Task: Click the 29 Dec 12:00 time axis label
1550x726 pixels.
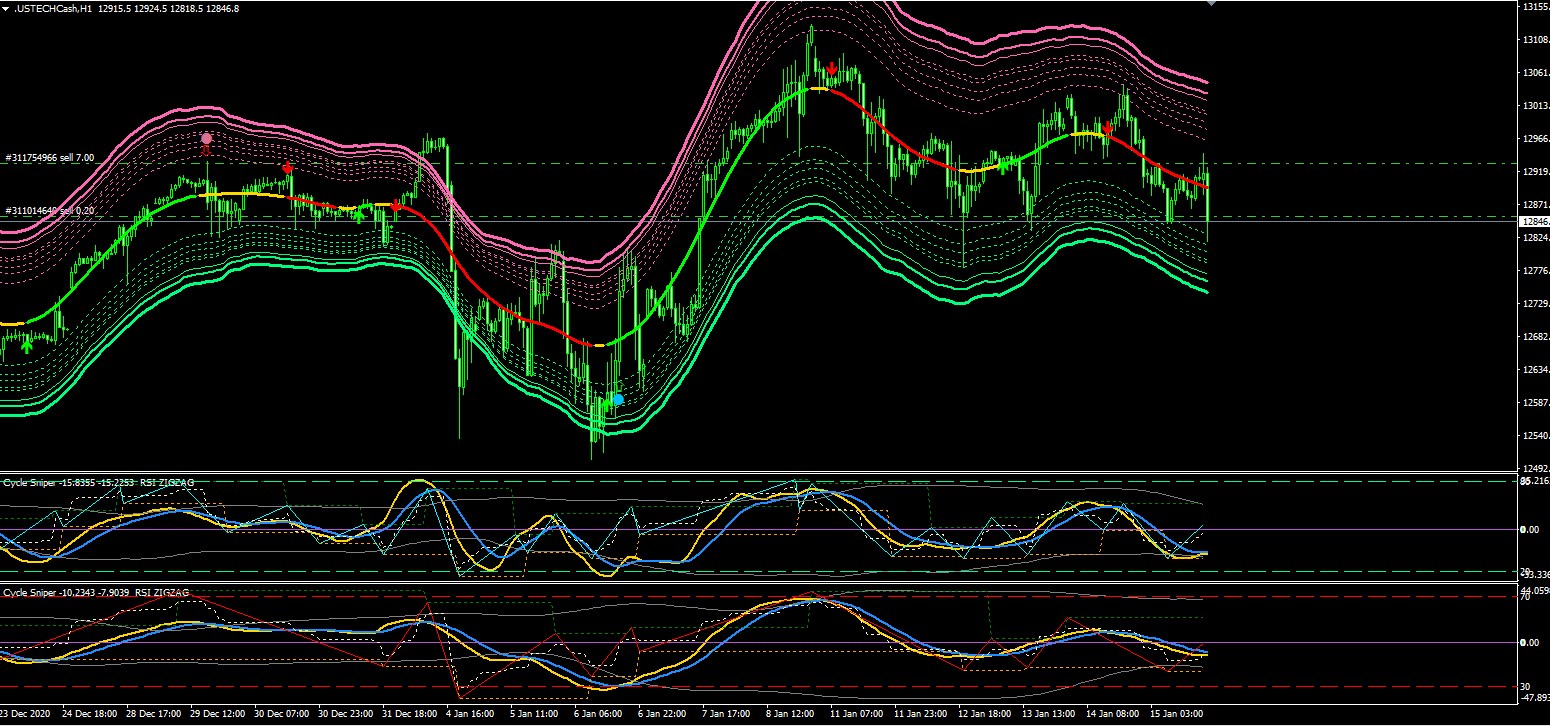Action: 219,715
